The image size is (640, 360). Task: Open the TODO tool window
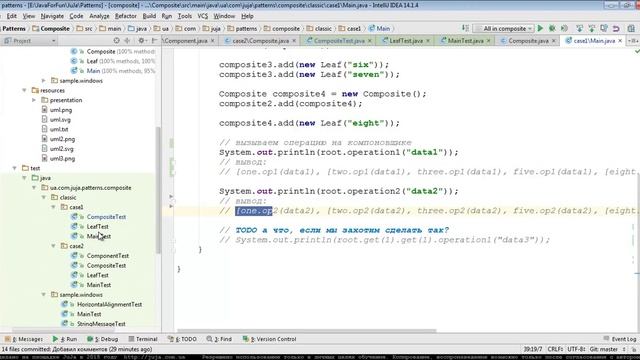coord(182,339)
